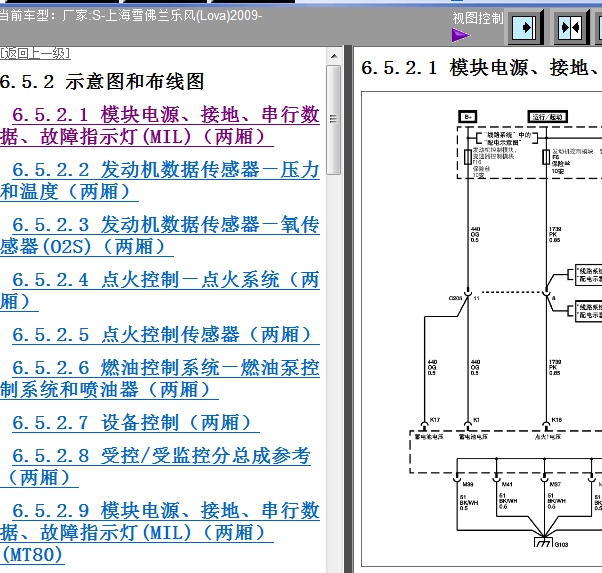Click the B+ box in the wiring diagram

point(468,117)
